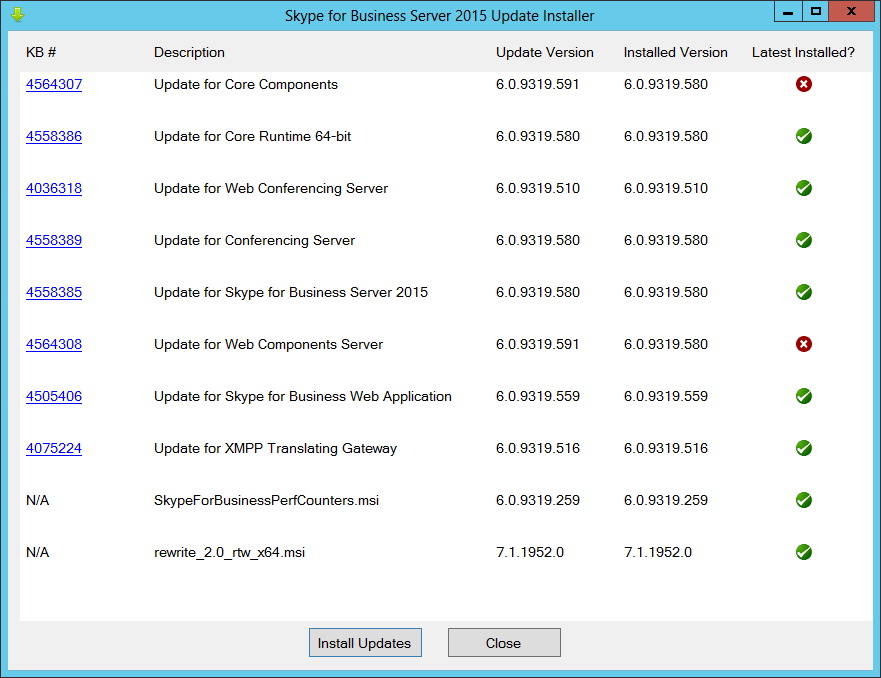Image resolution: width=881 pixels, height=678 pixels.
Task: Click green check for Skype for Business Web Application
Action: [x=803, y=396]
